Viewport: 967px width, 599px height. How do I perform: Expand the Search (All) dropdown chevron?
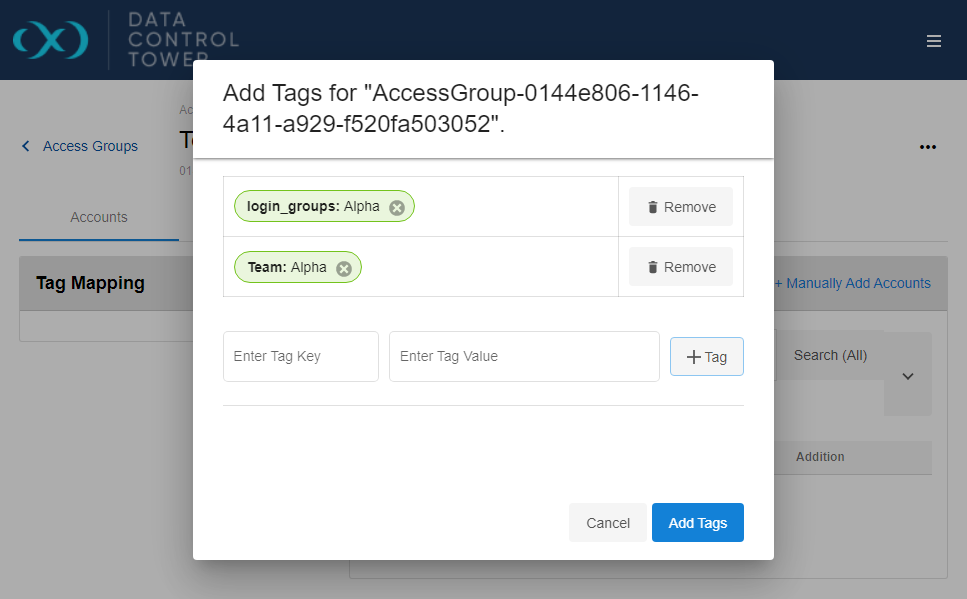[x=908, y=376]
